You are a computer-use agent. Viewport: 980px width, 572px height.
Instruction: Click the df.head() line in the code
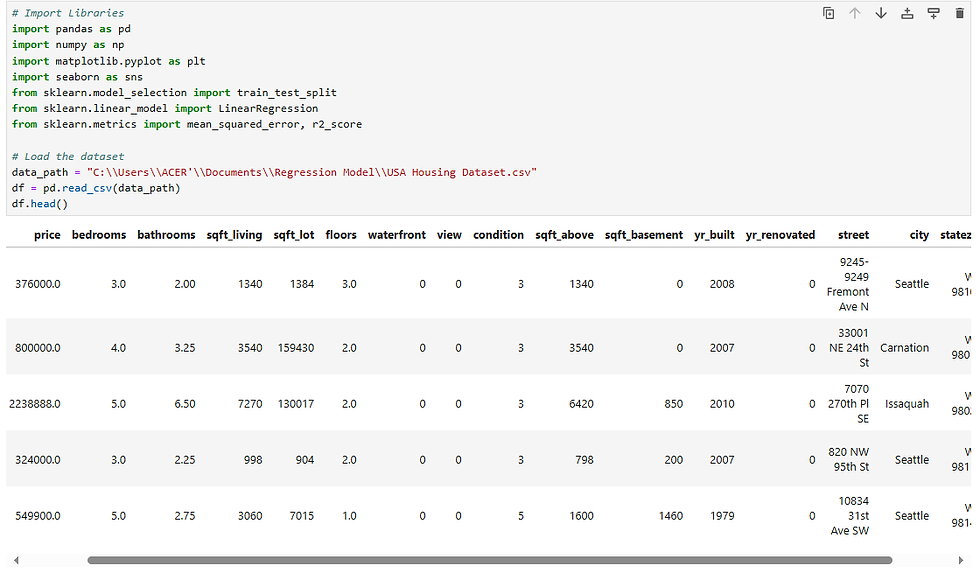tap(40, 204)
